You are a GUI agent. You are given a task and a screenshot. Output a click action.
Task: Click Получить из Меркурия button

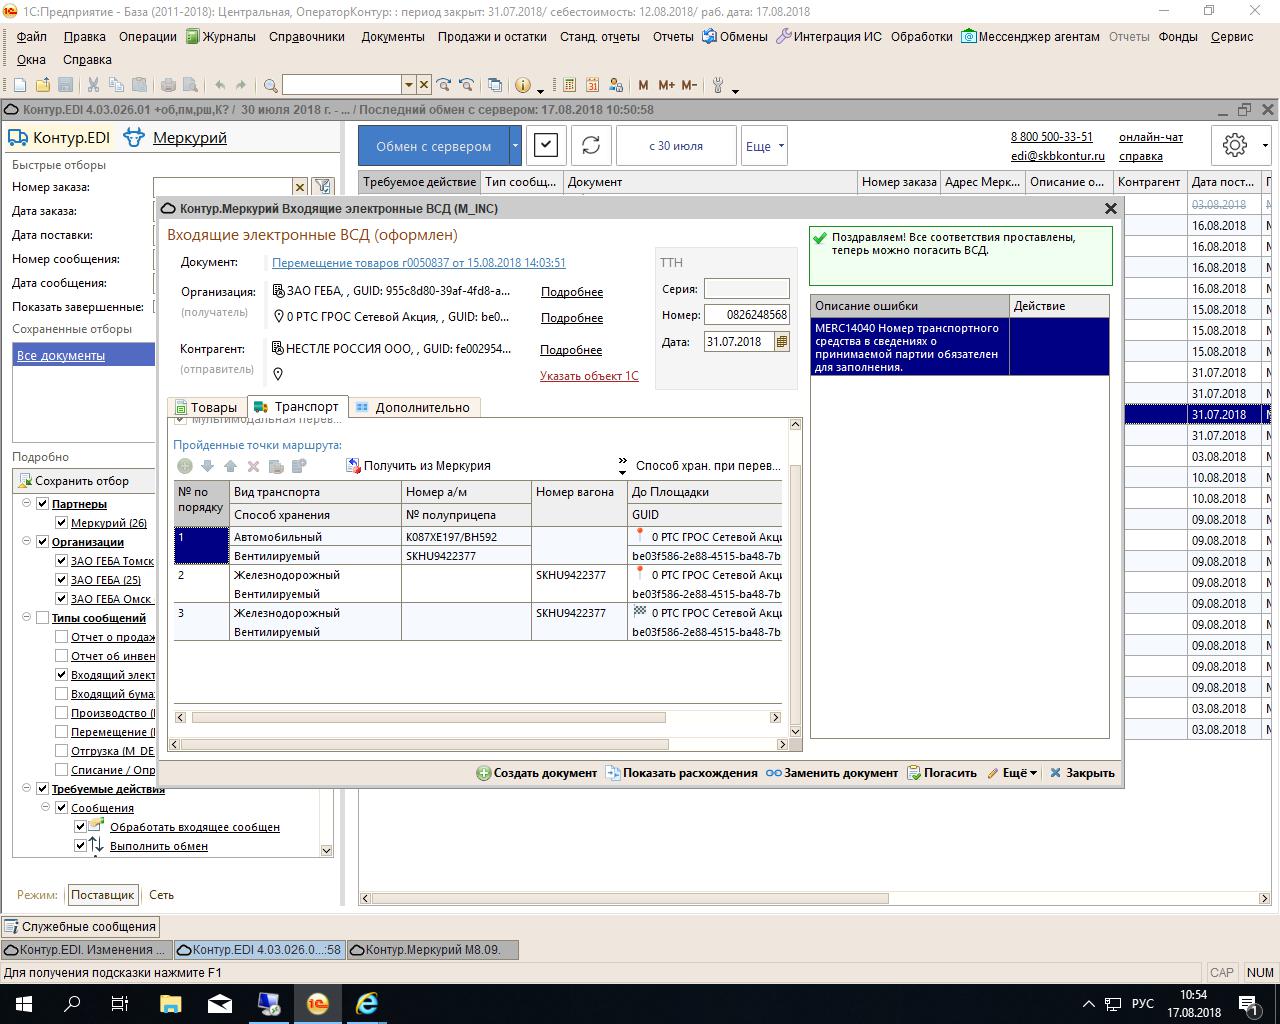click(418, 466)
